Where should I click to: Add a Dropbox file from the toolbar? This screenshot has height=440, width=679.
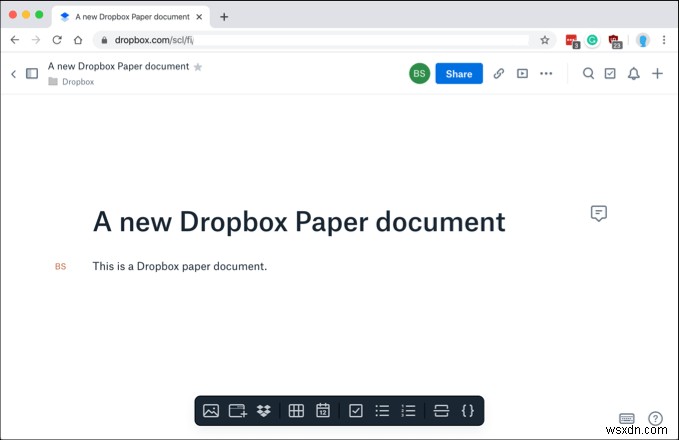point(263,410)
